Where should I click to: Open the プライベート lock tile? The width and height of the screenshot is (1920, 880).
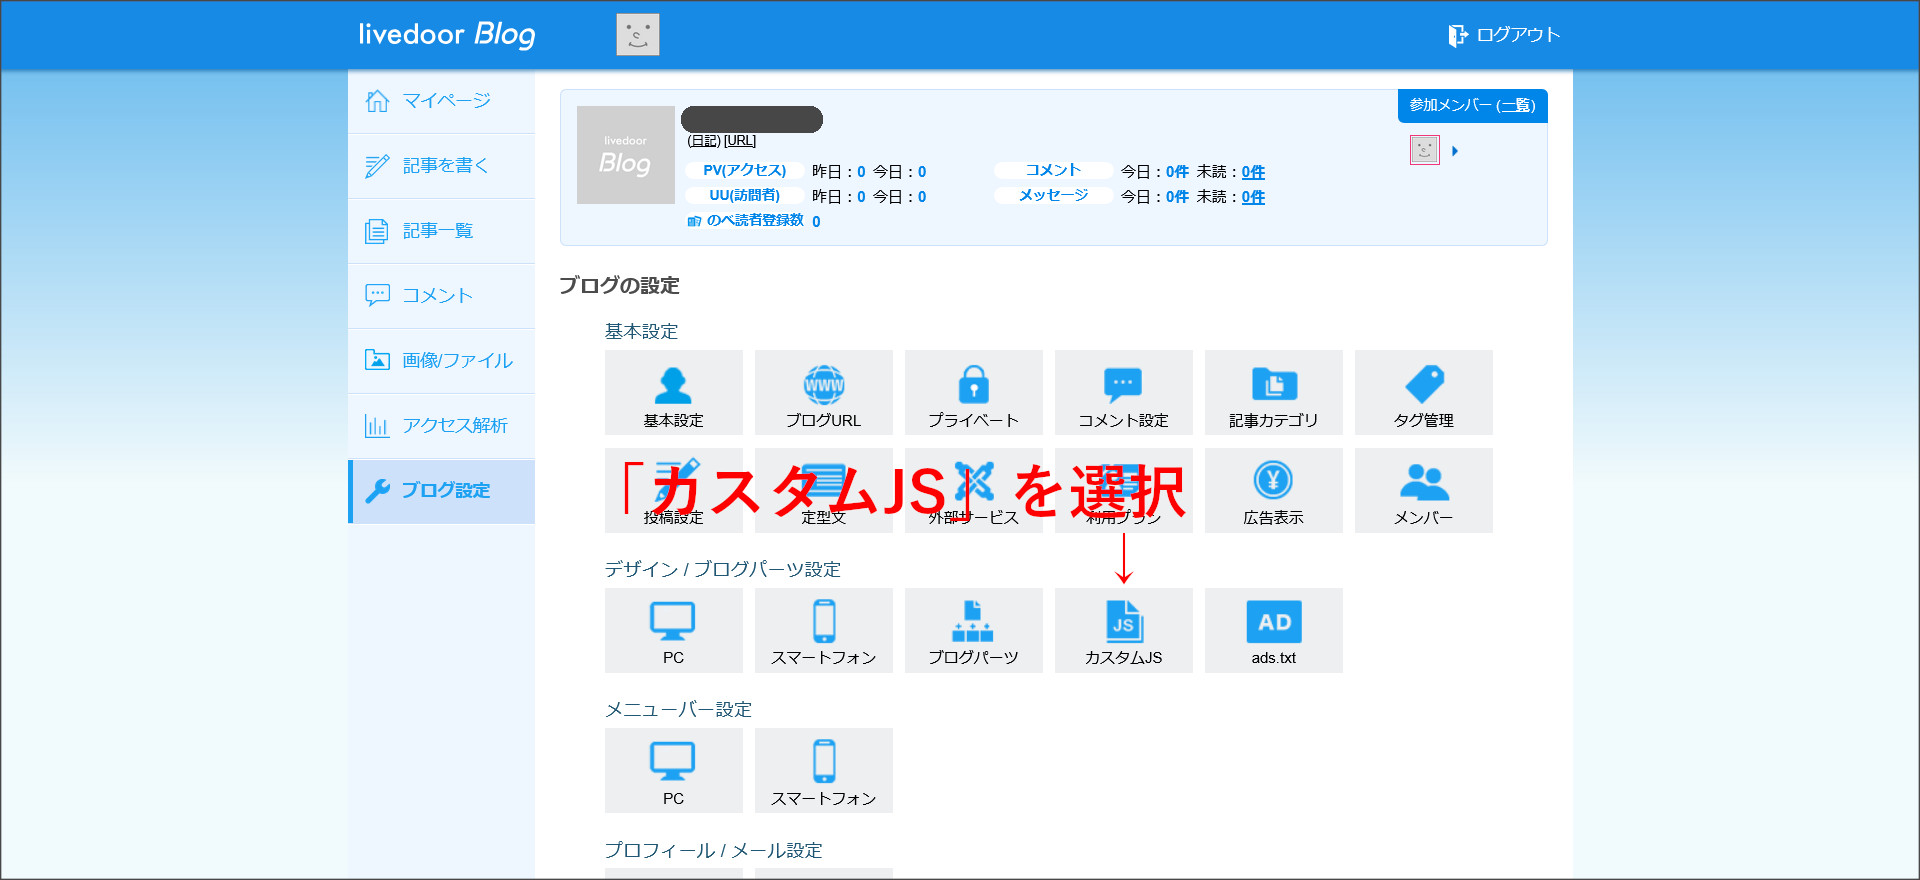[973, 392]
